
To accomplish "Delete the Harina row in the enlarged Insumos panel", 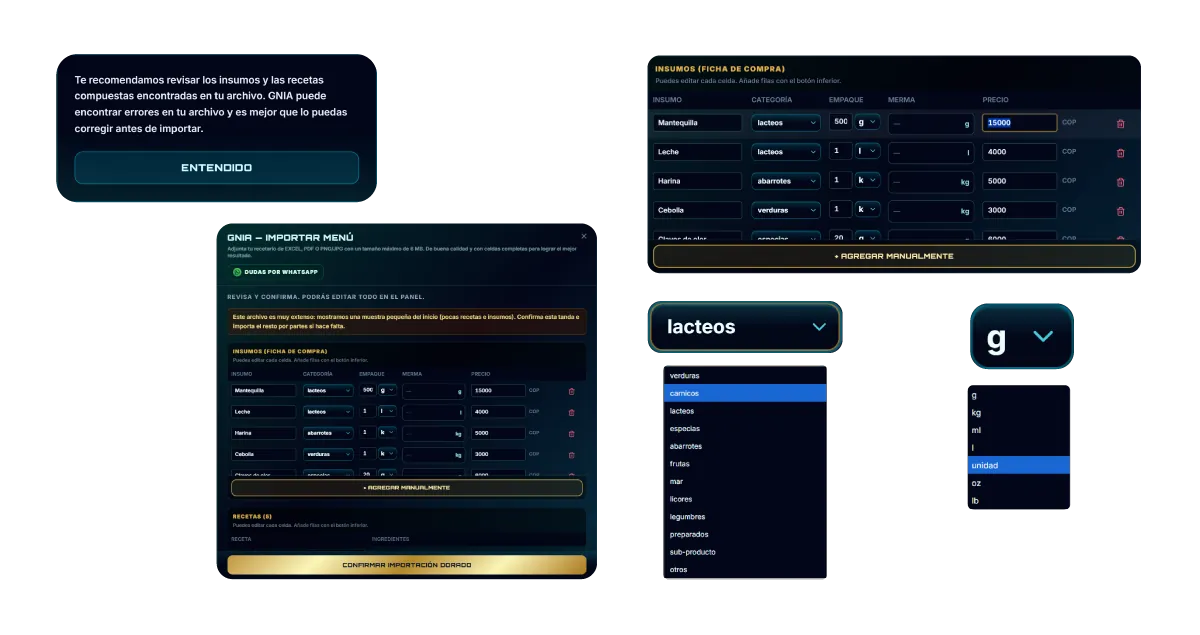I will coord(1120,182).
